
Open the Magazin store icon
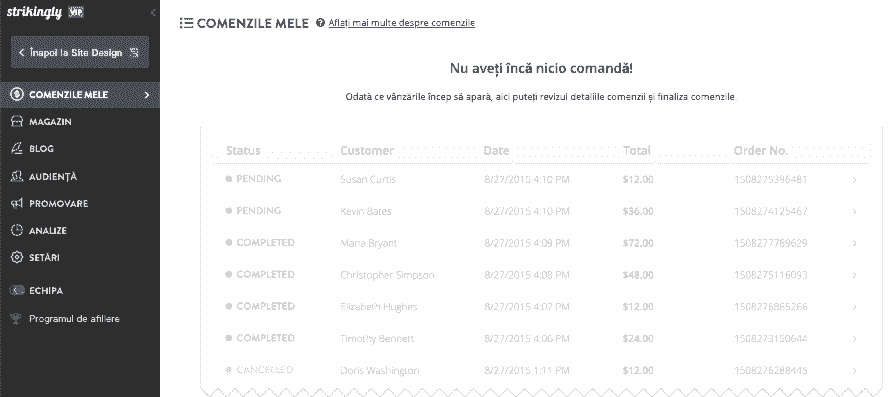pyautogui.click(x=17, y=121)
